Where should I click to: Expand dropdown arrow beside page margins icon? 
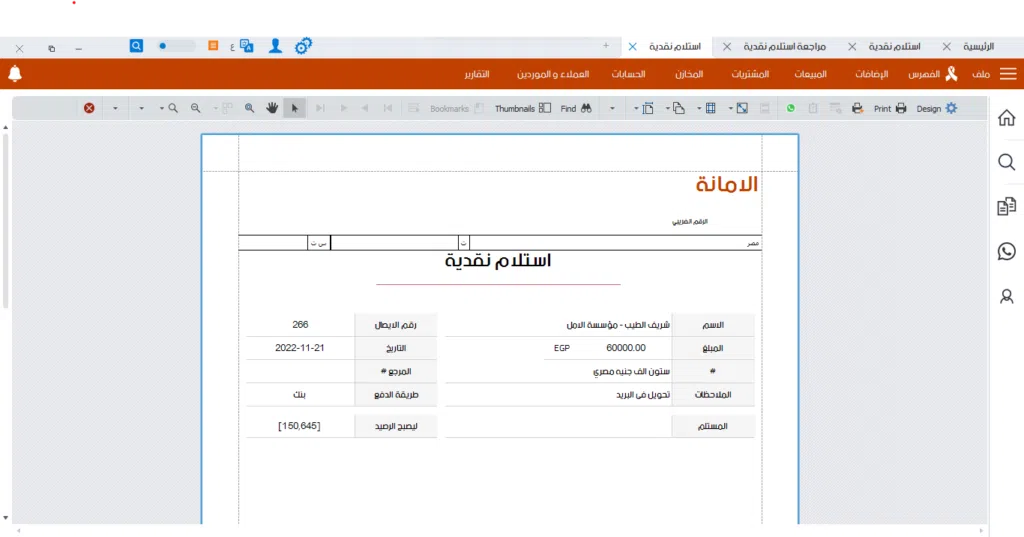pos(635,108)
